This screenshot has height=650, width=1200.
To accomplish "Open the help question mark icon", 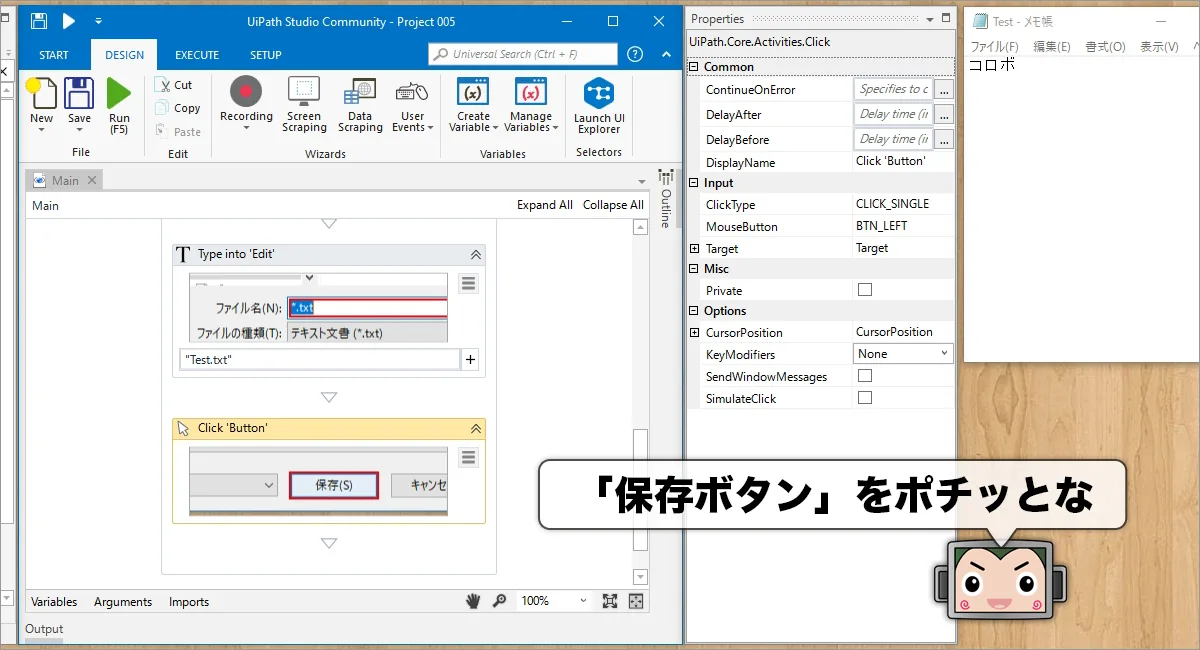I will [635, 54].
